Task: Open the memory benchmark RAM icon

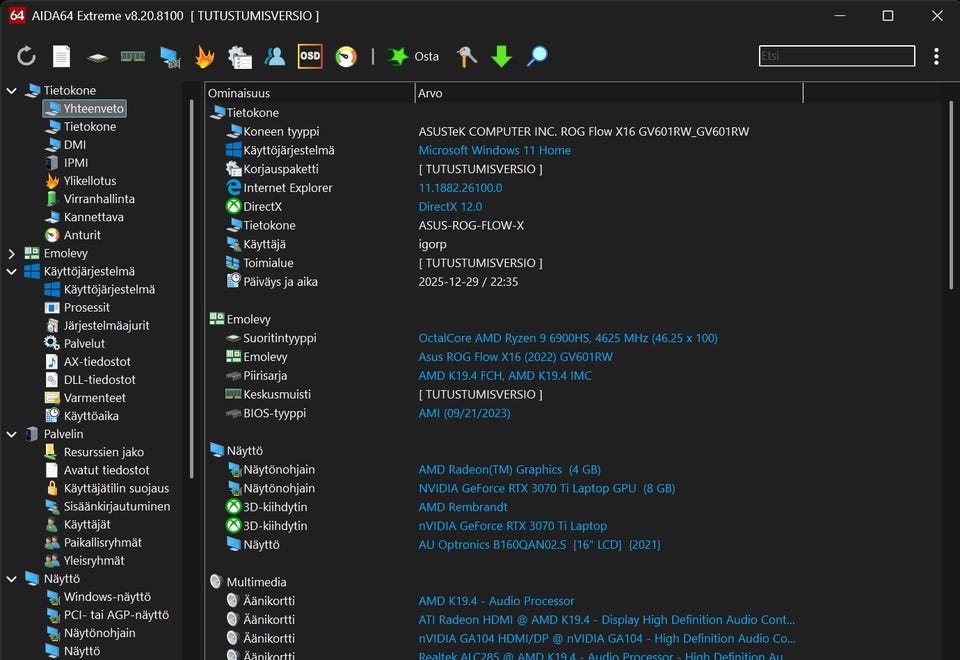Action: (133, 57)
